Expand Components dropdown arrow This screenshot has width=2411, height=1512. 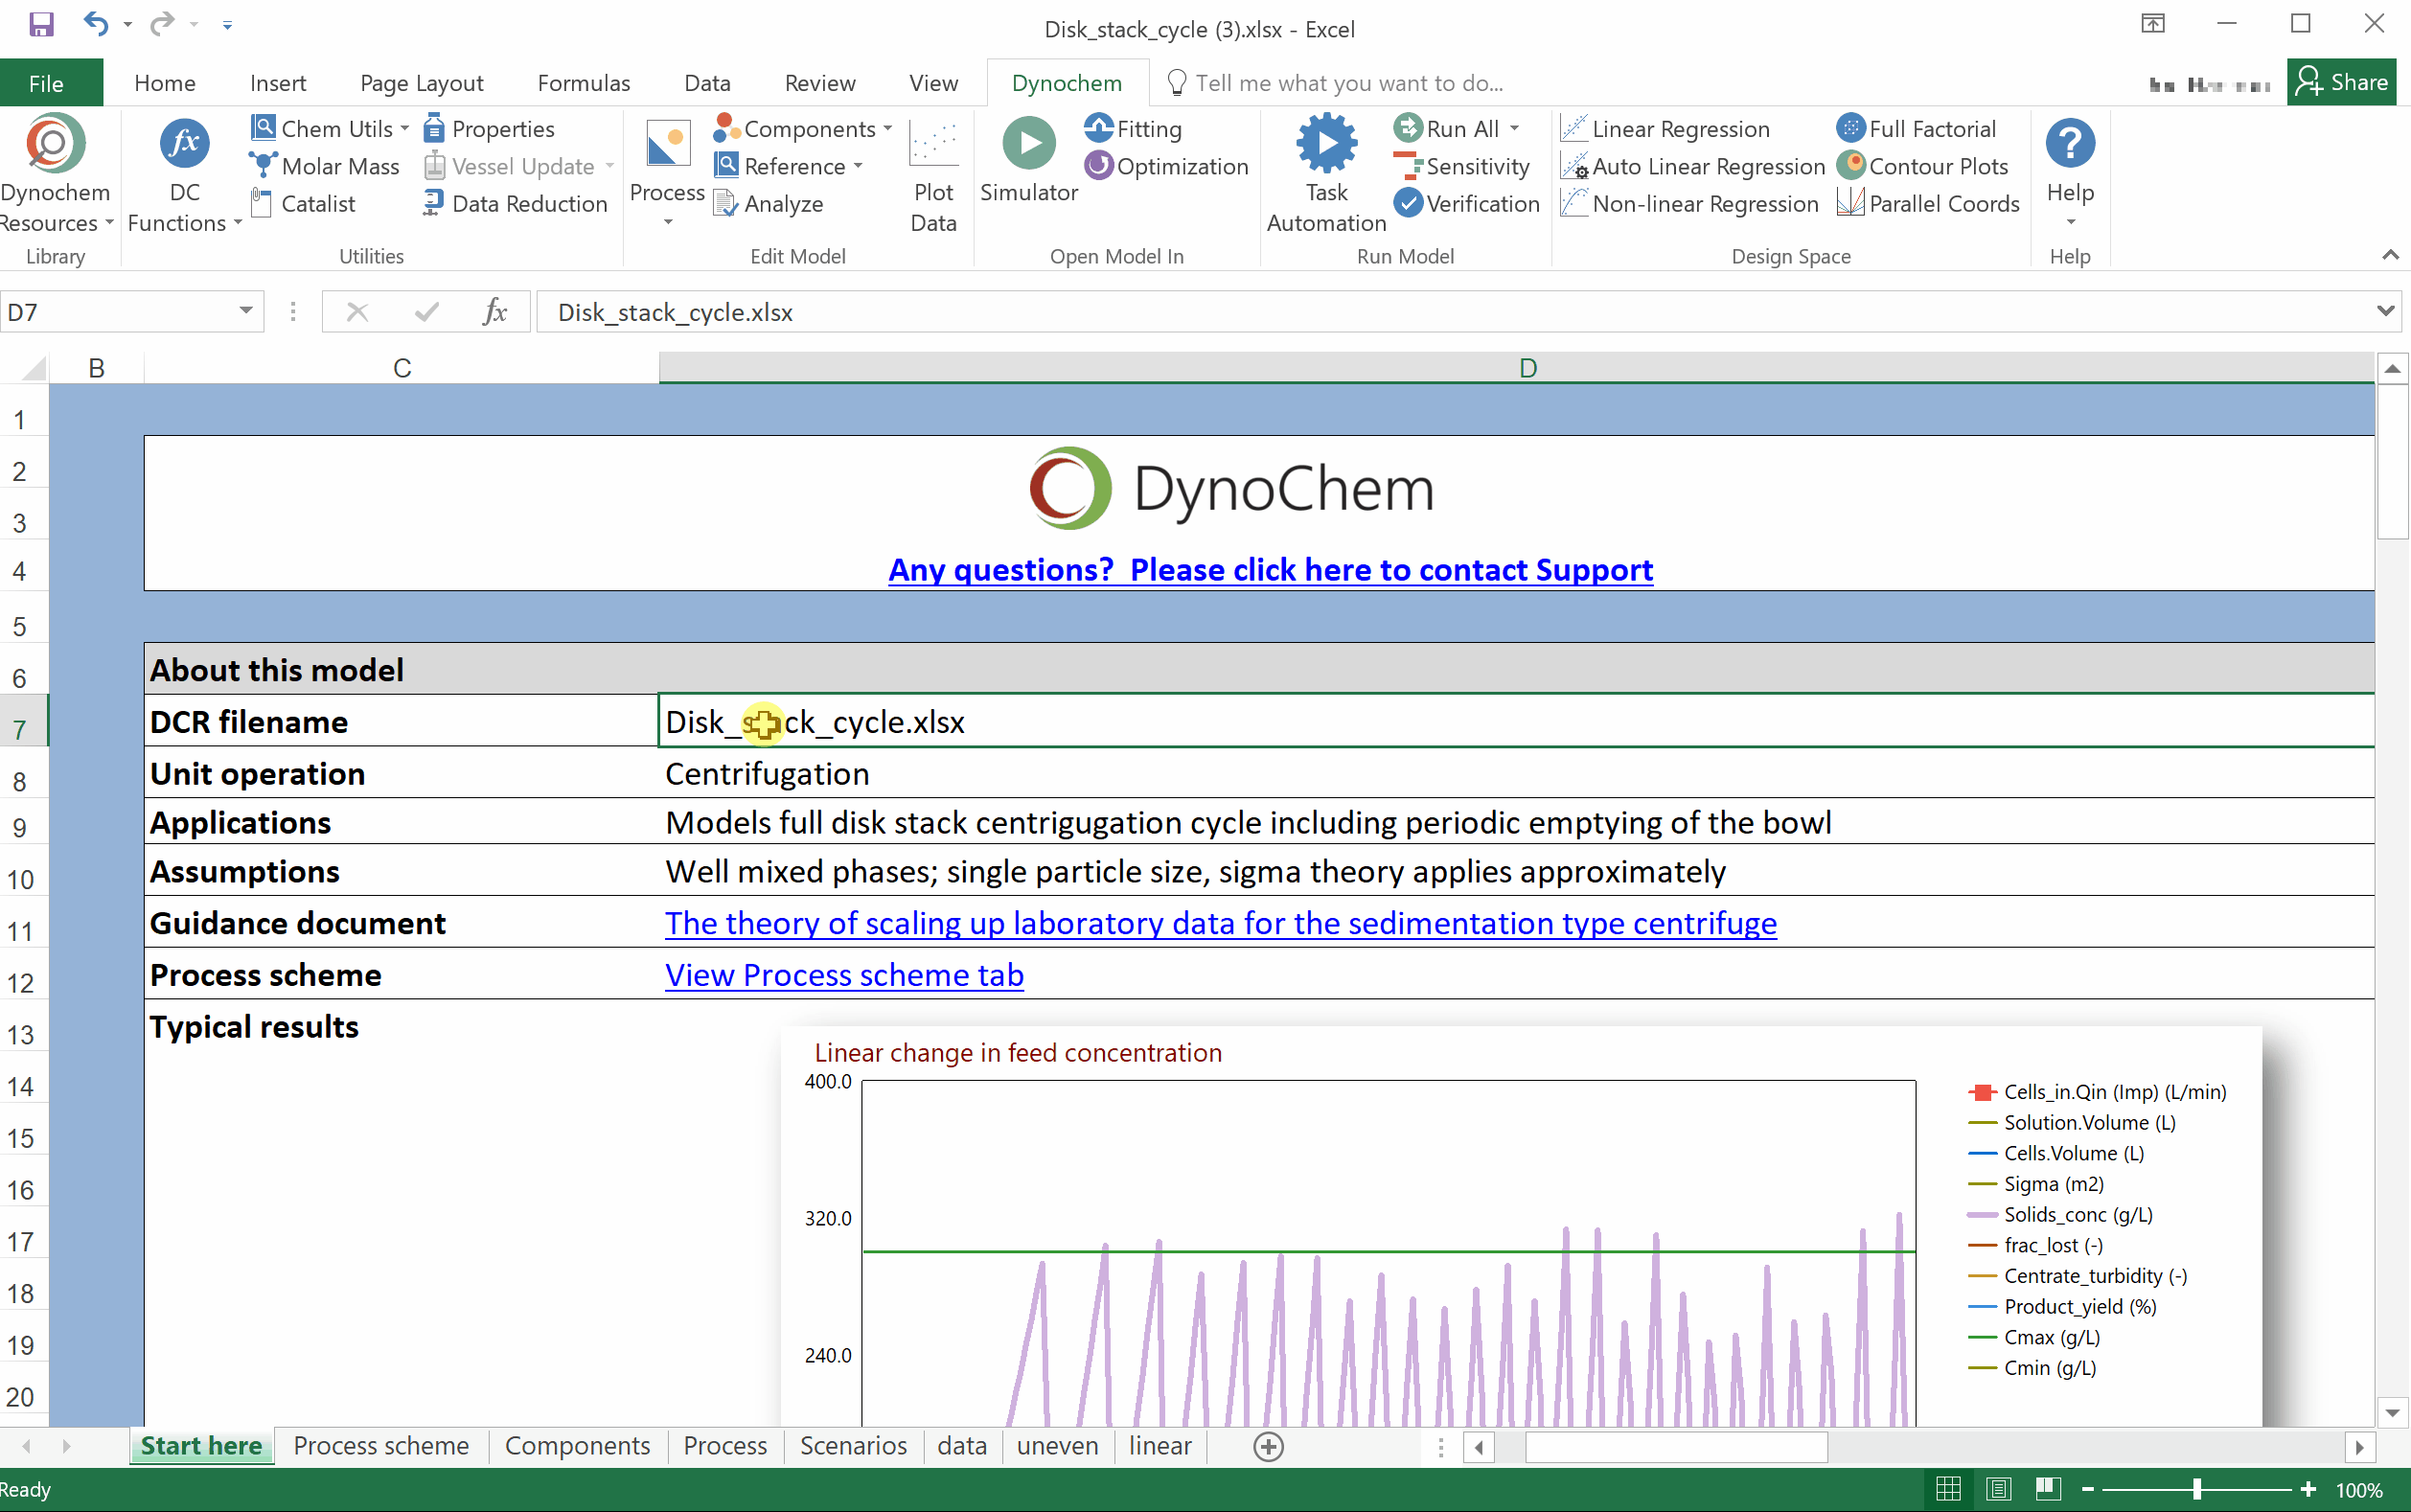coord(887,129)
